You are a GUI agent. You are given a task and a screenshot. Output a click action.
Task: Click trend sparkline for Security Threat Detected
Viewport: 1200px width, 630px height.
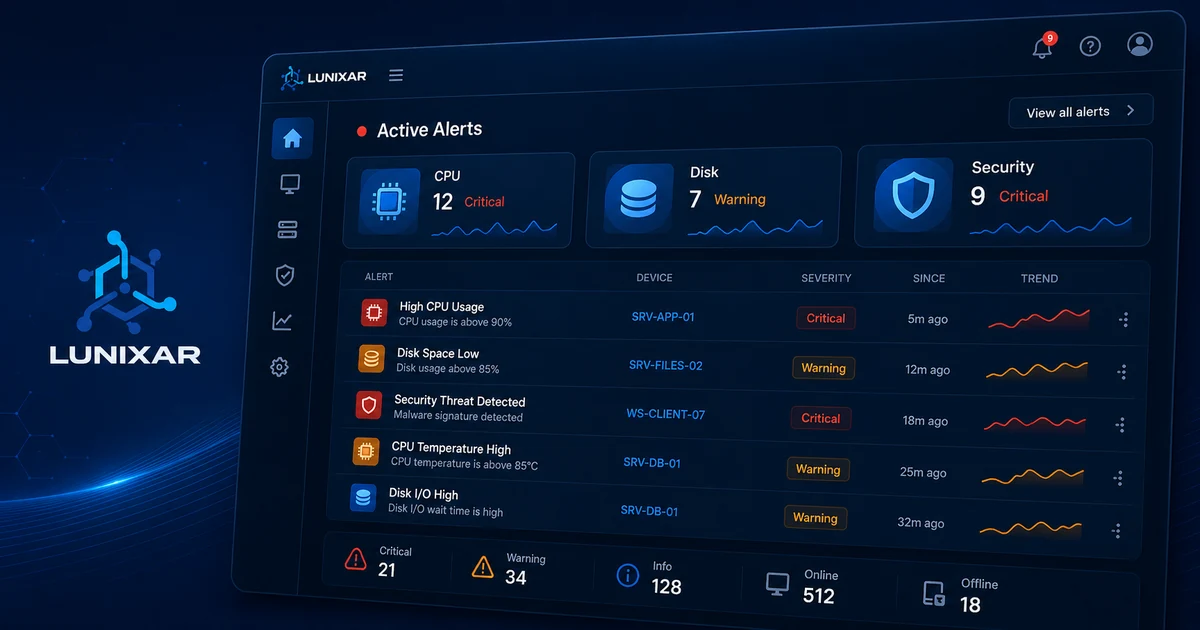[1035, 423]
